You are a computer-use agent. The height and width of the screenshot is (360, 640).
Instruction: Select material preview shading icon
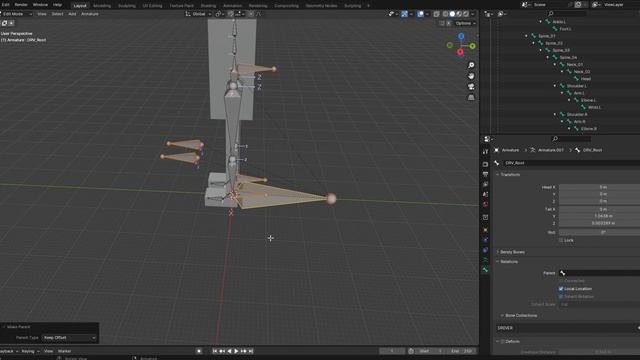pos(459,14)
